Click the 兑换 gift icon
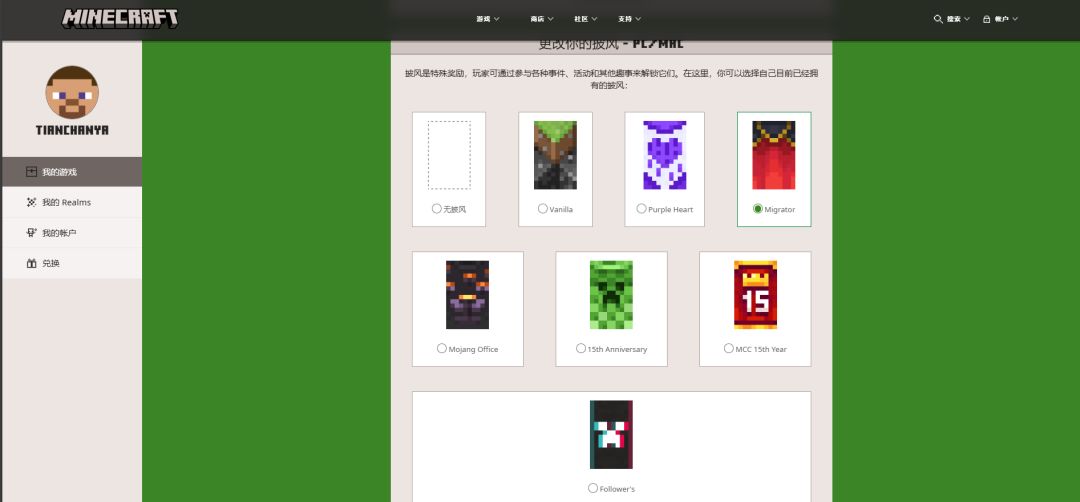Image resolution: width=1080 pixels, height=502 pixels. pyautogui.click(x=31, y=263)
